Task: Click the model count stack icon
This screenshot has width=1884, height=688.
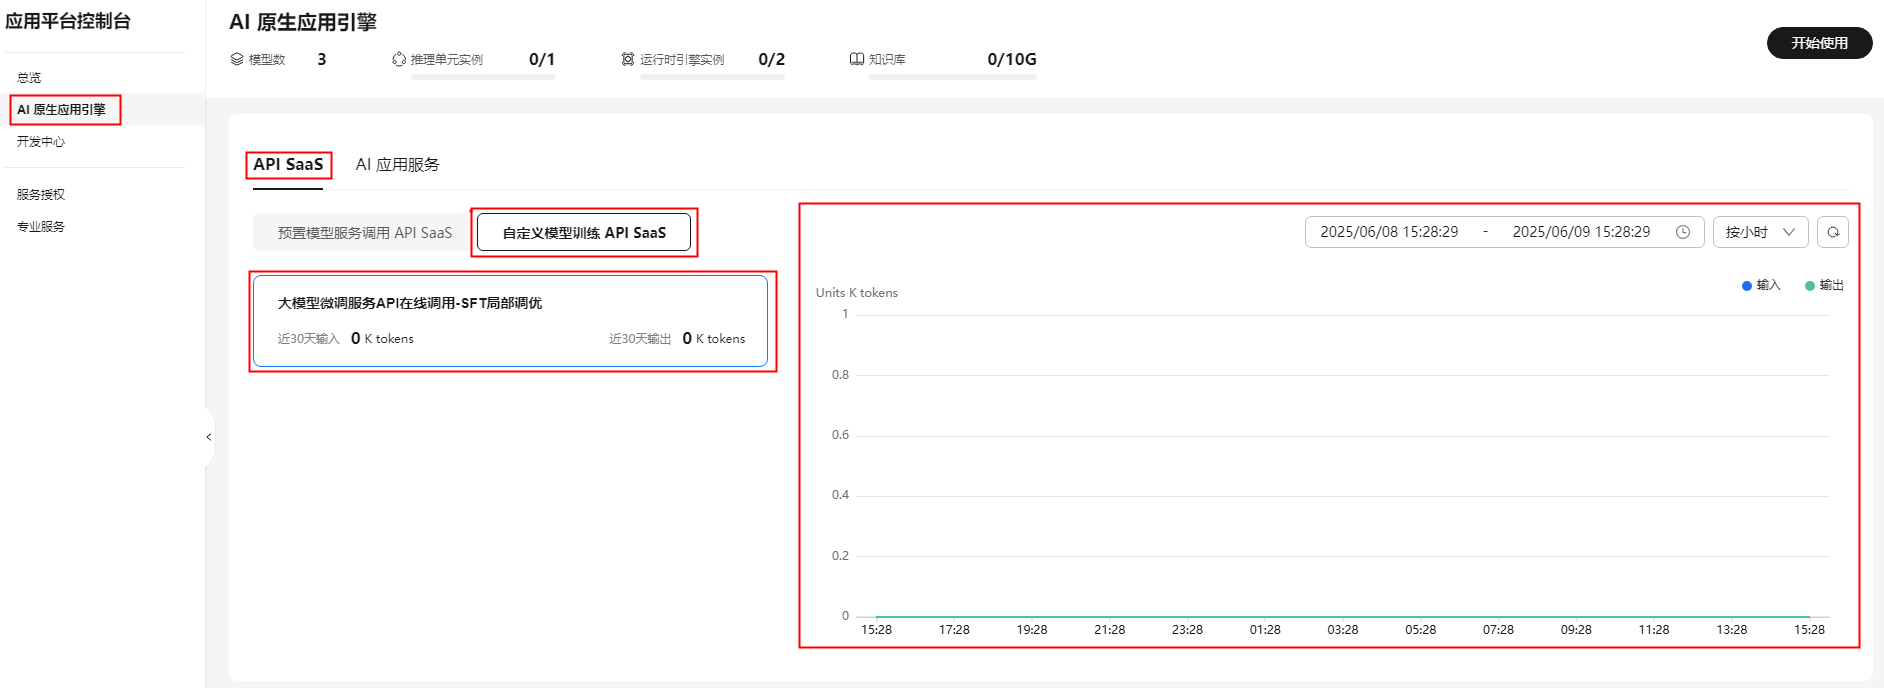Action: pos(237,60)
